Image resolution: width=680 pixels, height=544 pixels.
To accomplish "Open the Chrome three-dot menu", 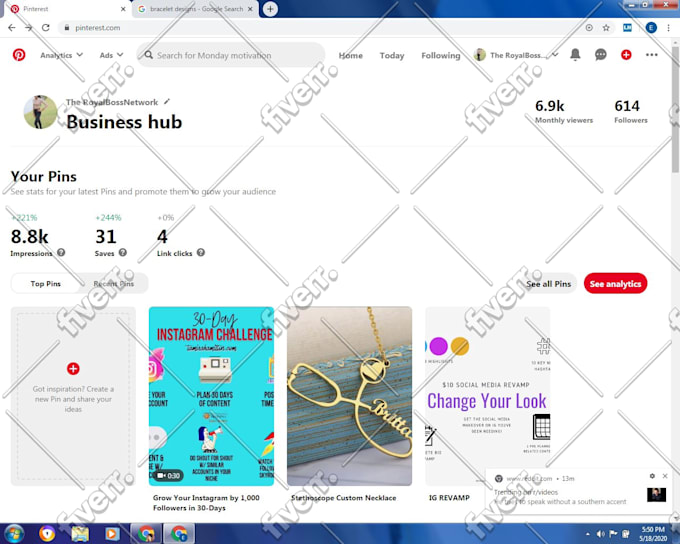I will click(668, 28).
